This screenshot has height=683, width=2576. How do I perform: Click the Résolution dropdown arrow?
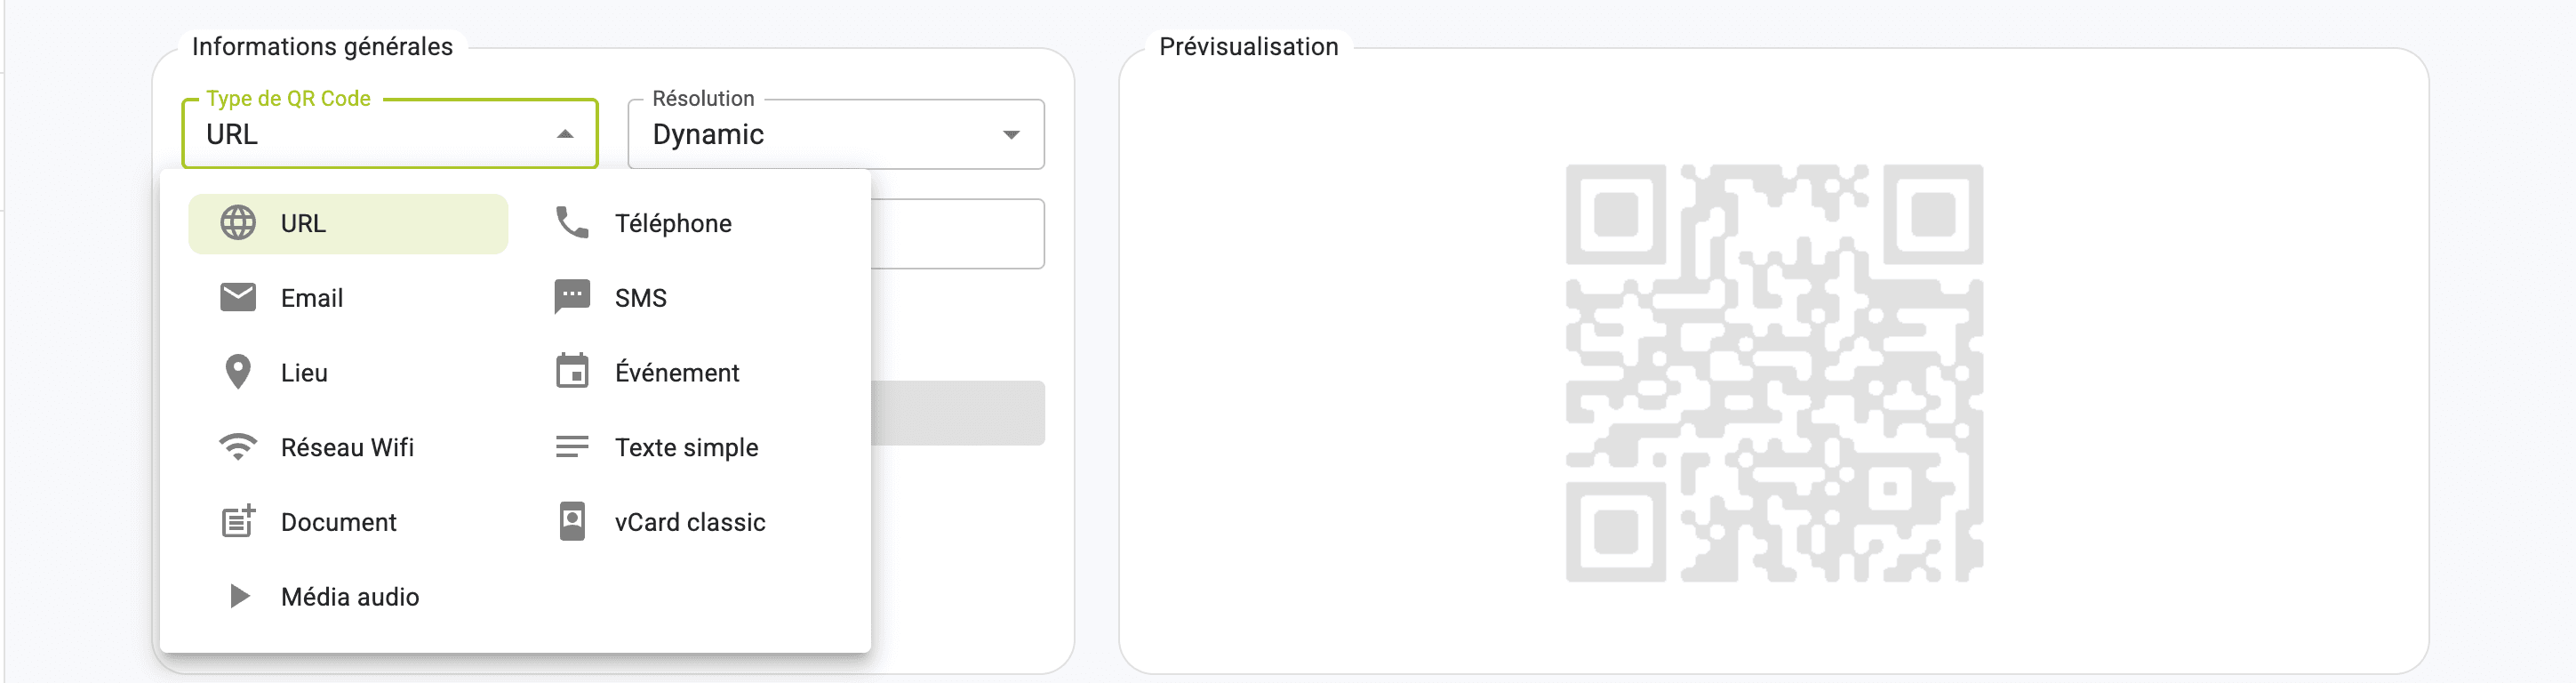click(1011, 134)
